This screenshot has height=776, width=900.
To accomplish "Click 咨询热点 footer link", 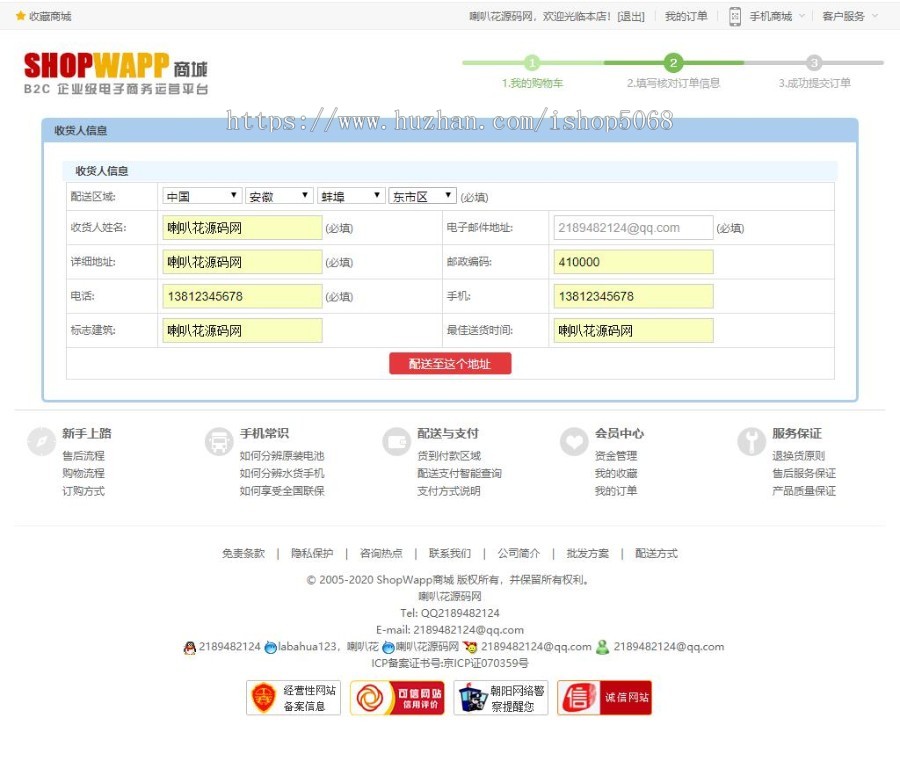I will pos(381,553).
